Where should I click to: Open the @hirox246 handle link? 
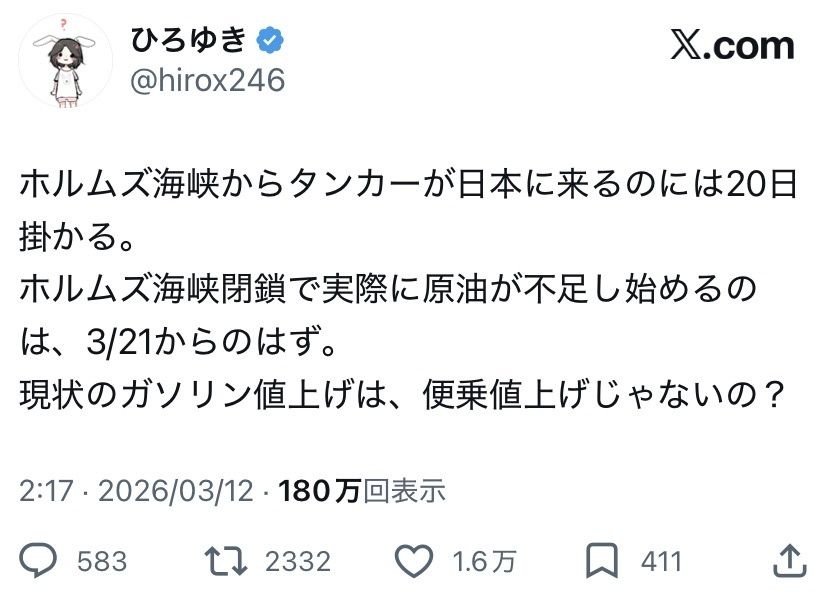click(x=208, y=80)
